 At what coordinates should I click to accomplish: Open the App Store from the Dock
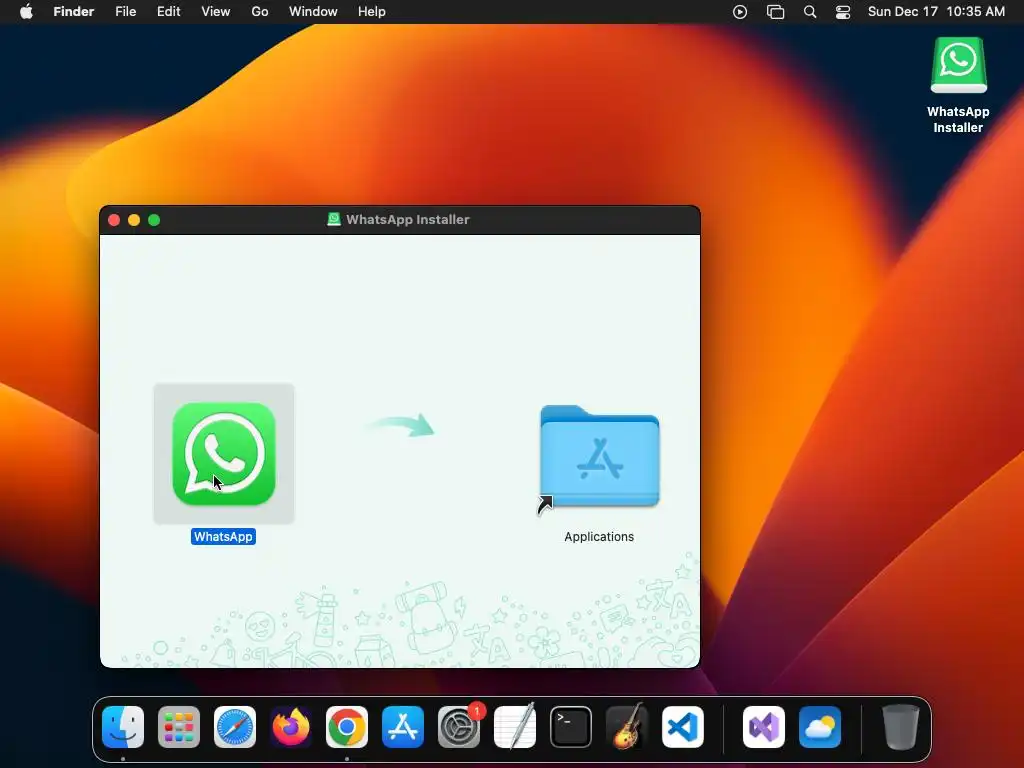click(x=403, y=727)
